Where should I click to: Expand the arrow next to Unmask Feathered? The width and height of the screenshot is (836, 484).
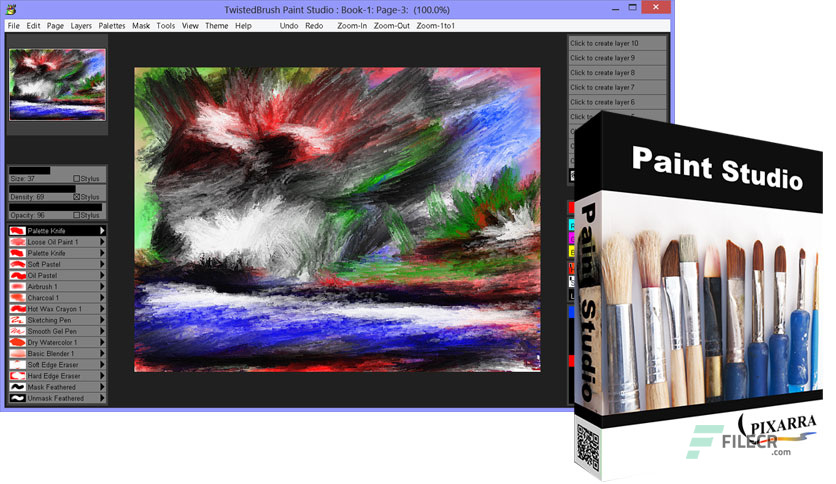click(x=102, y=398)
